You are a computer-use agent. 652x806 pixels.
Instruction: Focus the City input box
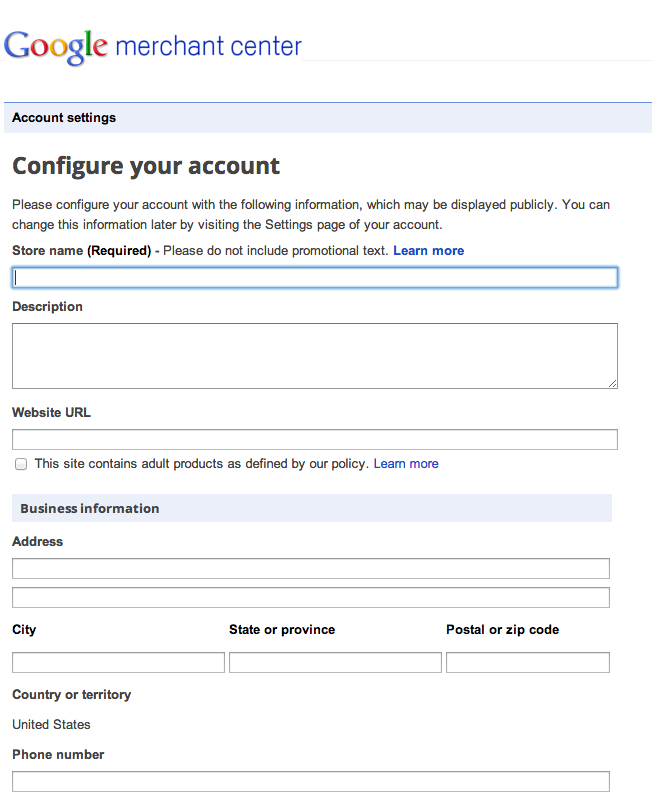(118, 662)
